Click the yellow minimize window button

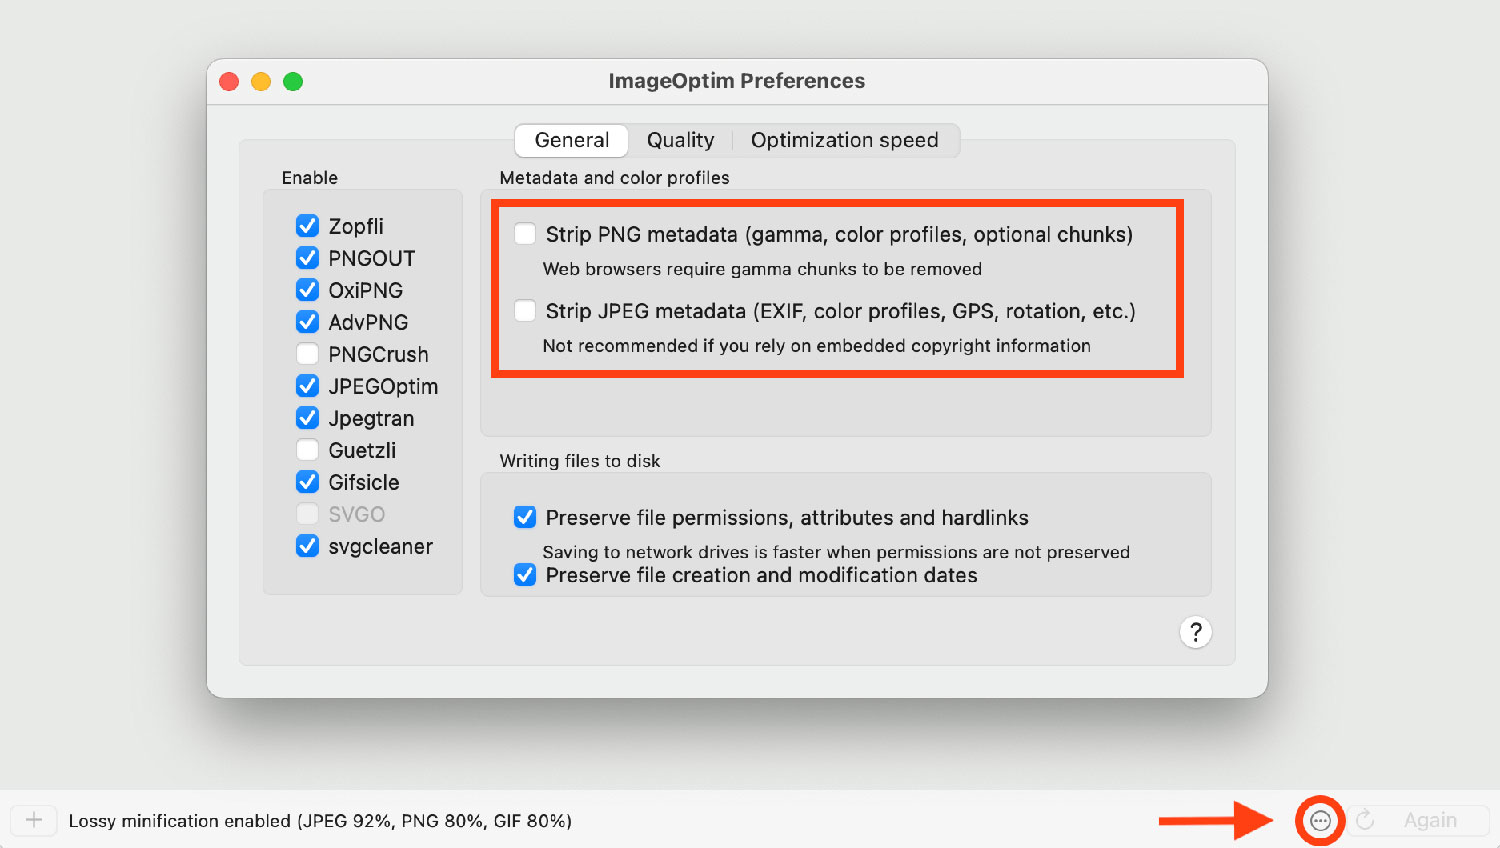(261, 81)
